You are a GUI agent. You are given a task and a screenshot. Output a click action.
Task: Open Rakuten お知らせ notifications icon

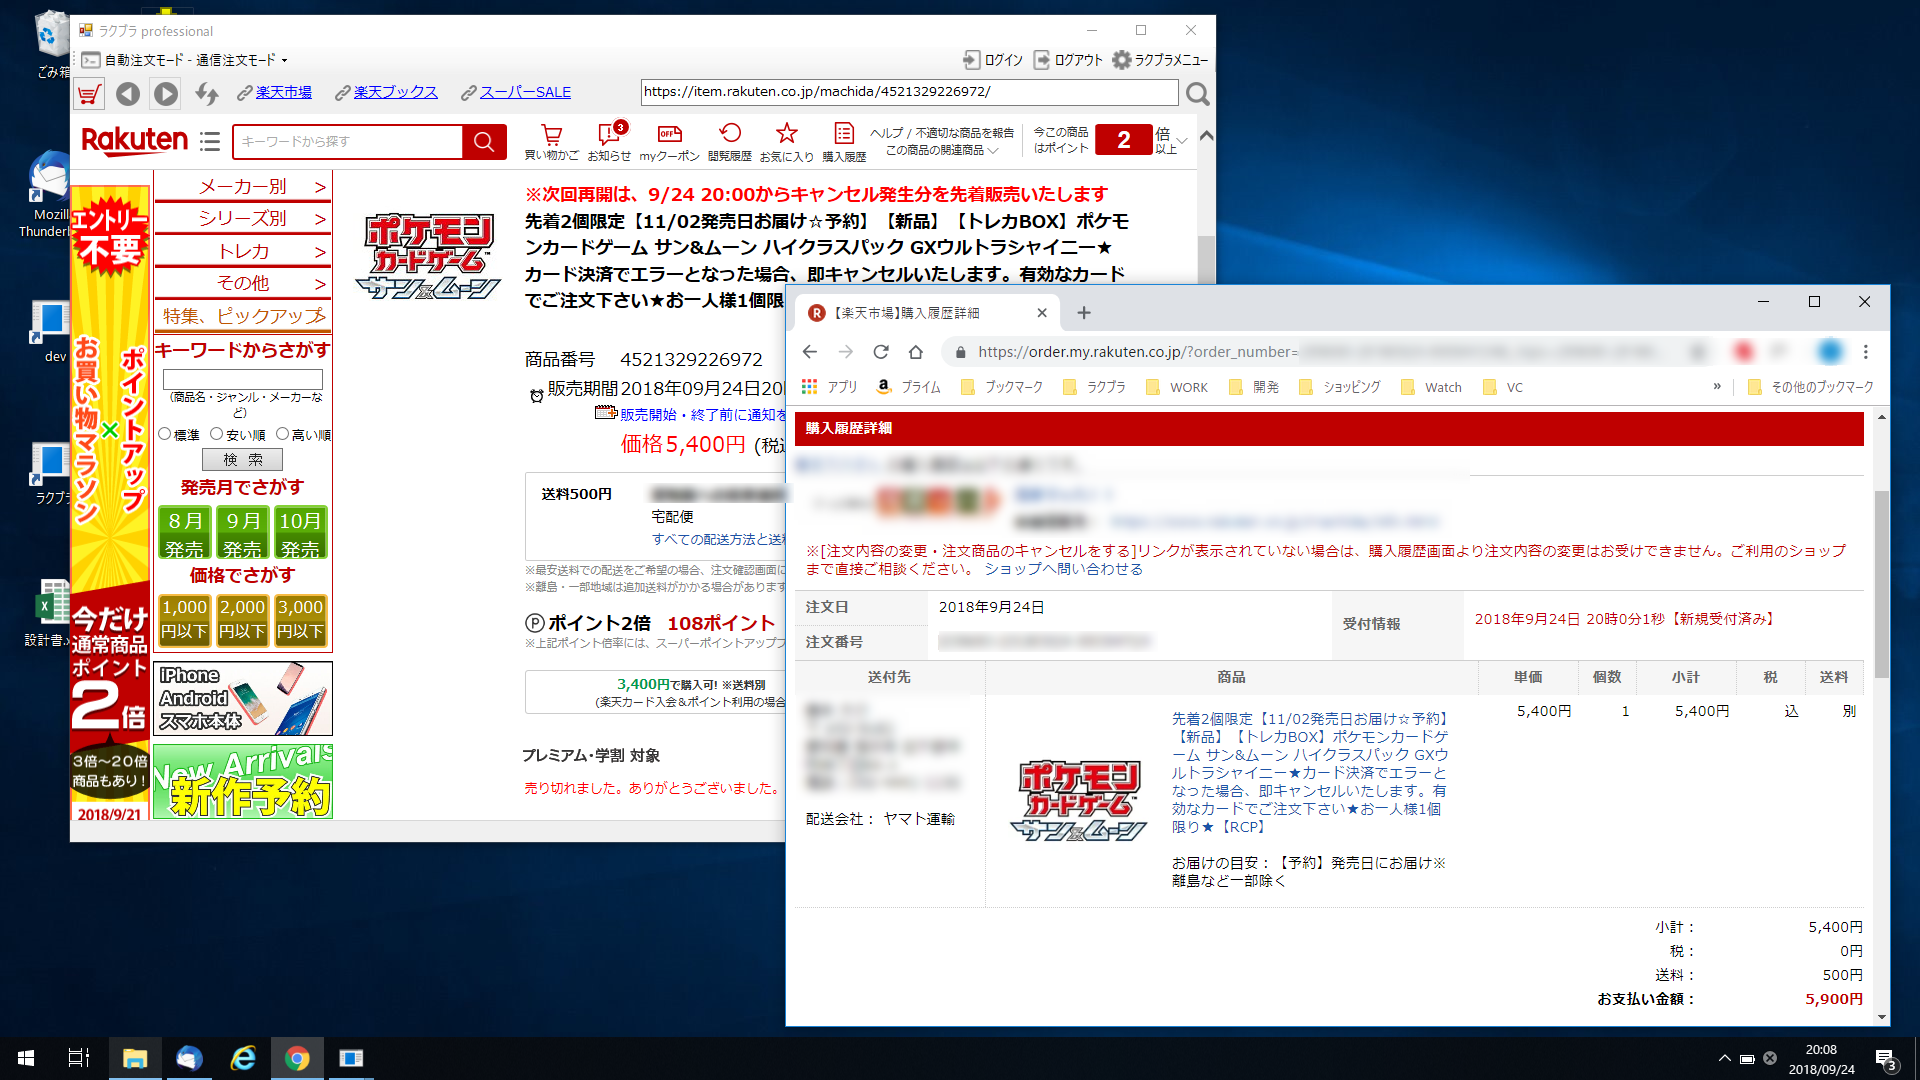click(608, 142)
